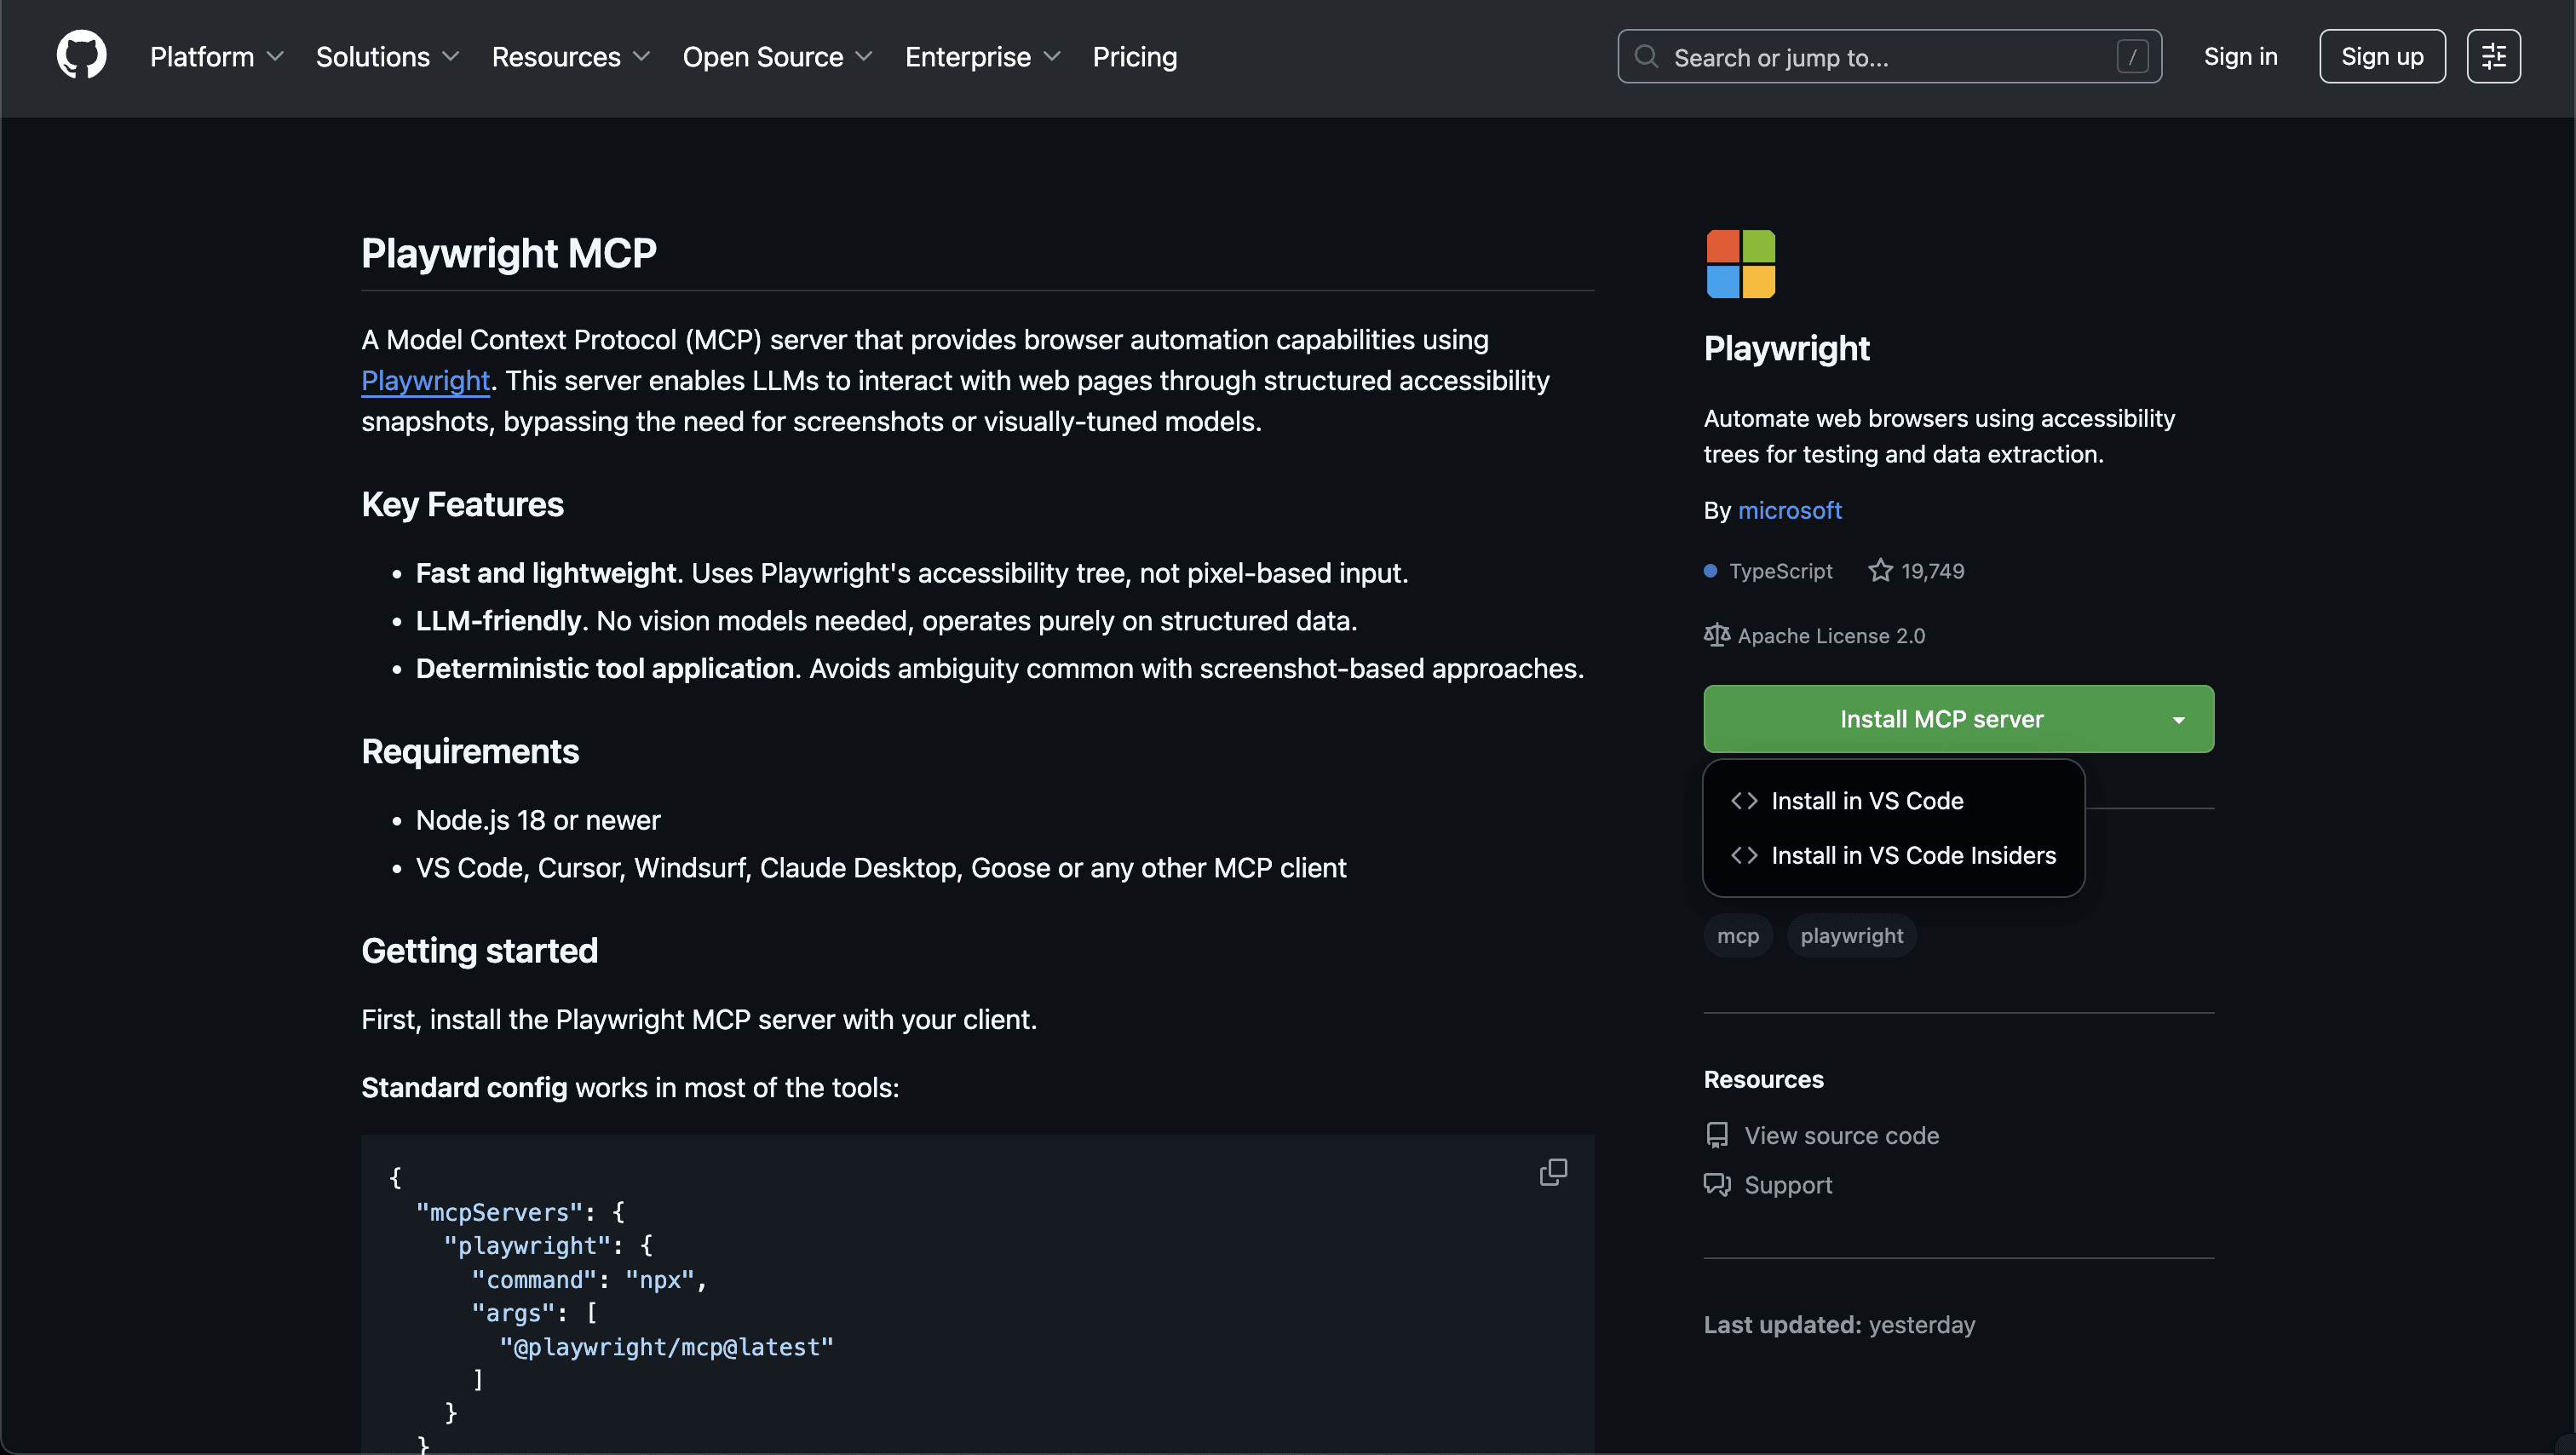Click the Requirements heading
2576x1455 pixels.
point(470,752)
